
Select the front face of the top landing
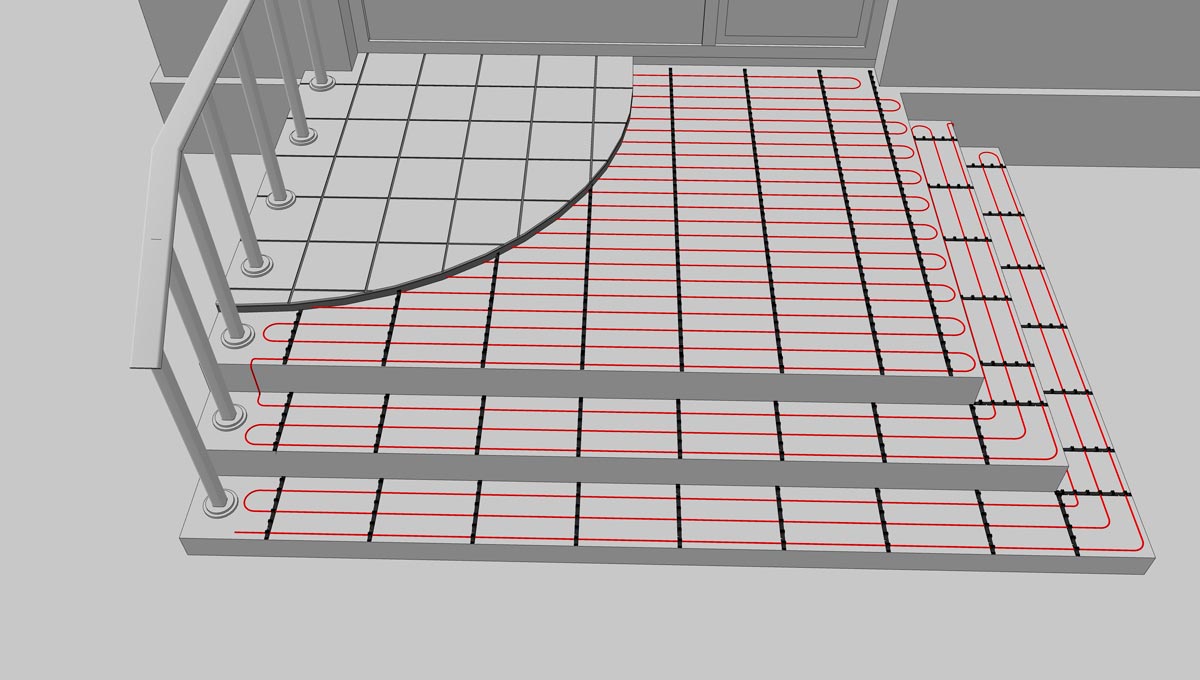point(600,382)
